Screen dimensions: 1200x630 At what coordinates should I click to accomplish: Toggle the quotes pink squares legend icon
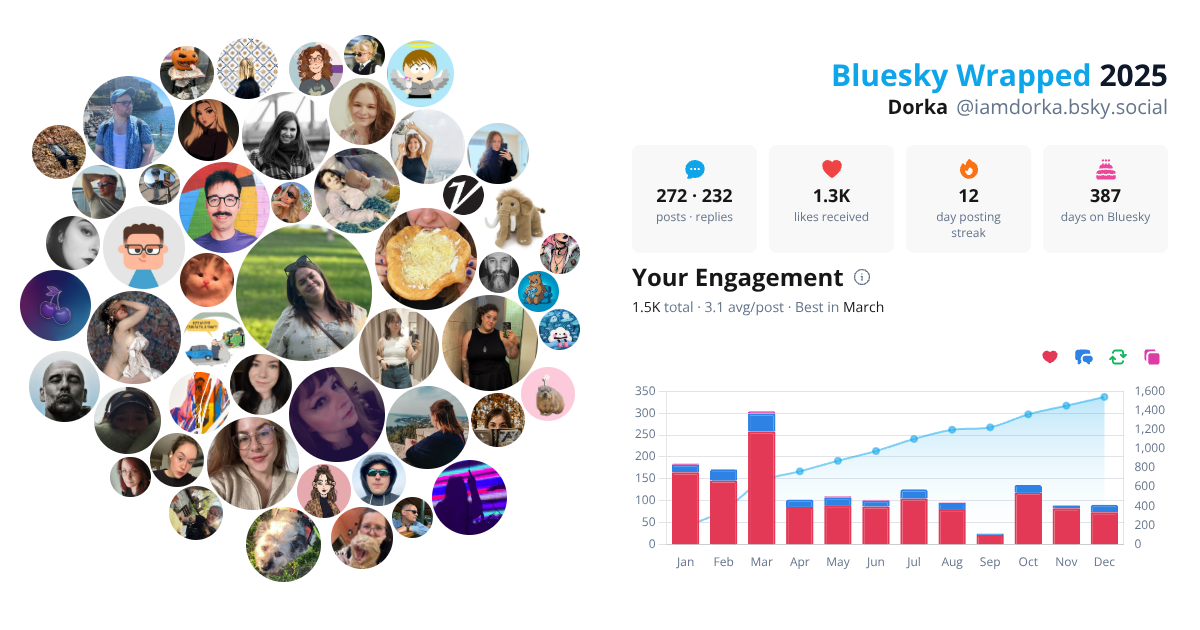click(x=1152, y=357)
